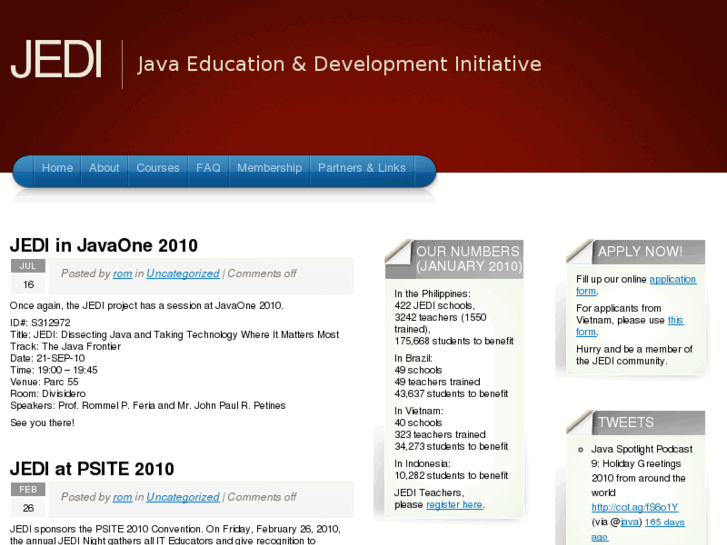The image size is (727, 545).
Task: Click the Speakers line of JavaOne post
Action: click(148, 405)
